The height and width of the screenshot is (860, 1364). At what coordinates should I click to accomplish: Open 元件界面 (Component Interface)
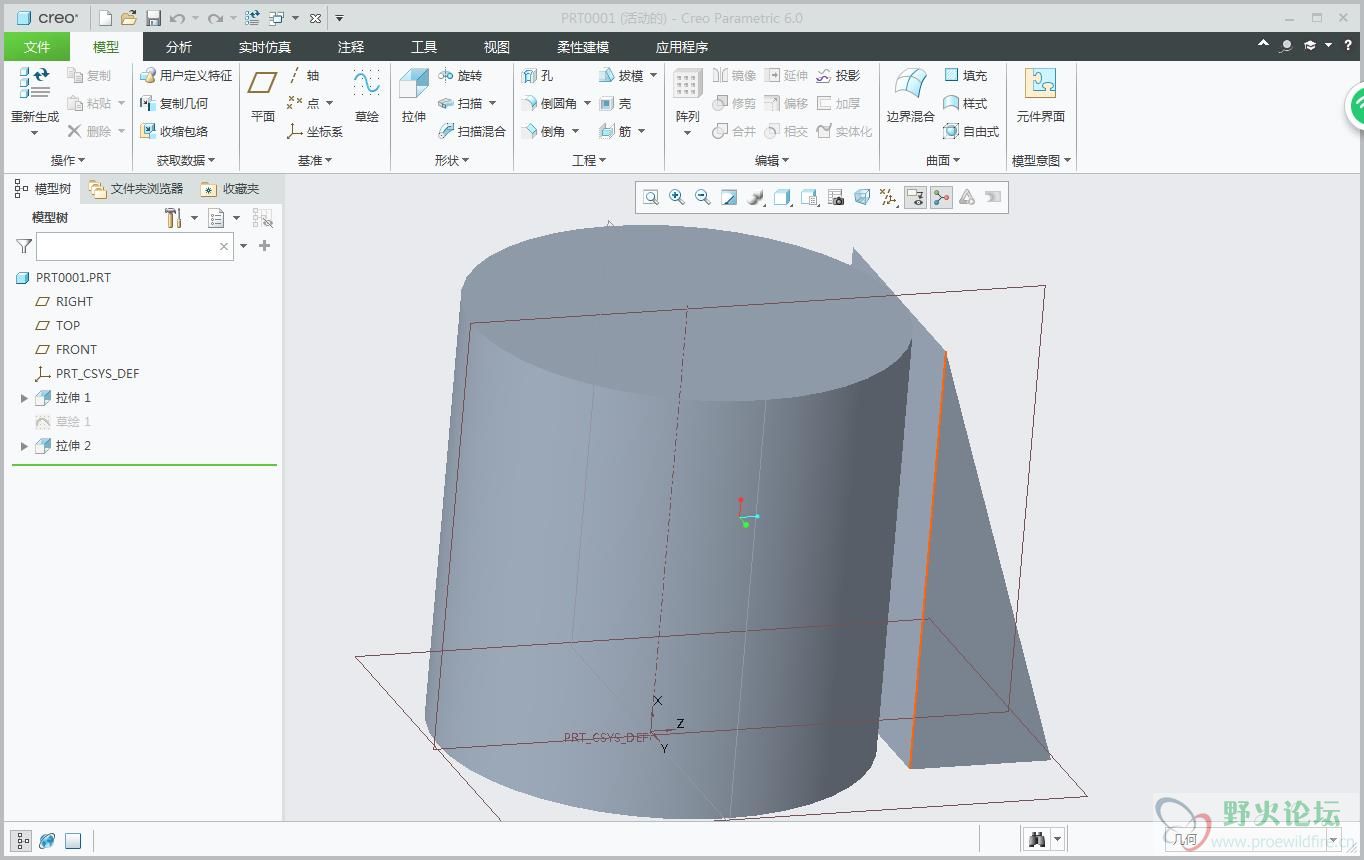[1041, 96]
